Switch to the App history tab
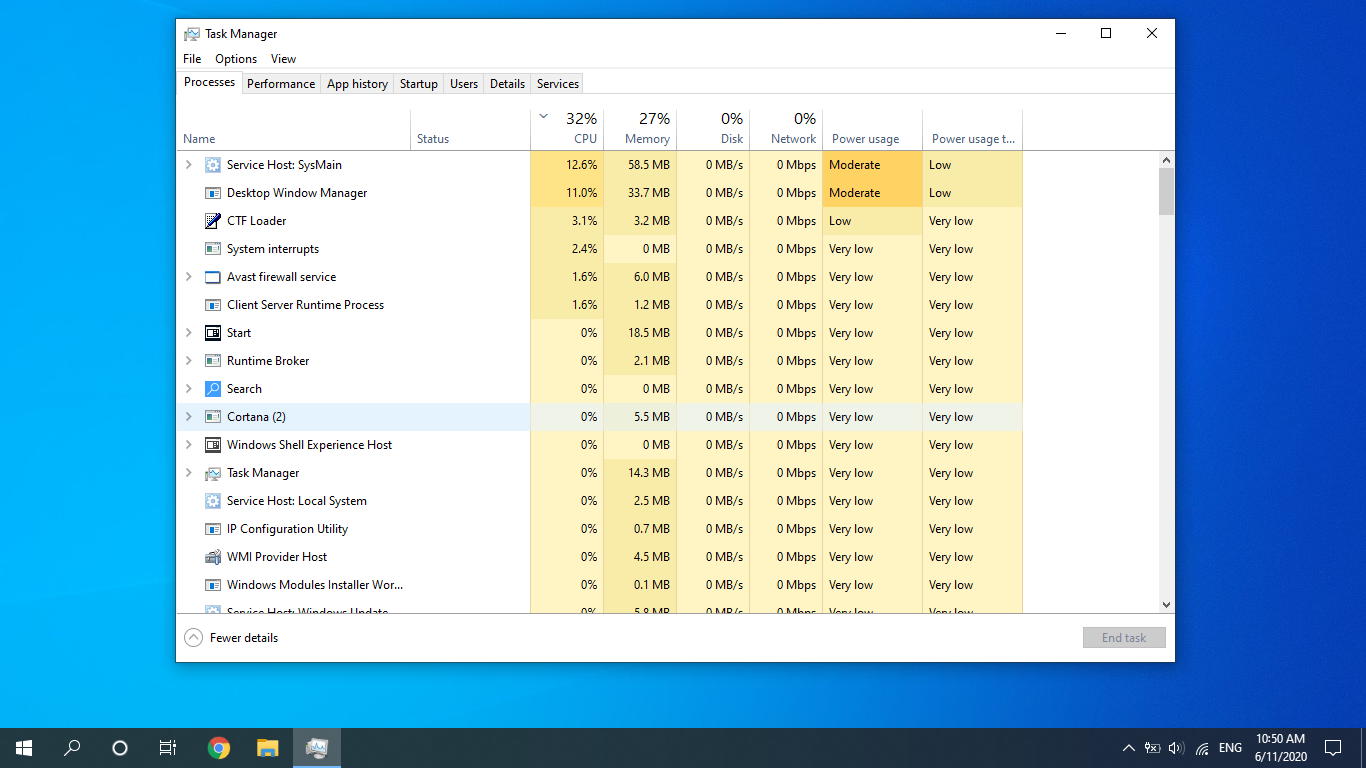This screenshot has width=1366, height=768. click(357, 84)
